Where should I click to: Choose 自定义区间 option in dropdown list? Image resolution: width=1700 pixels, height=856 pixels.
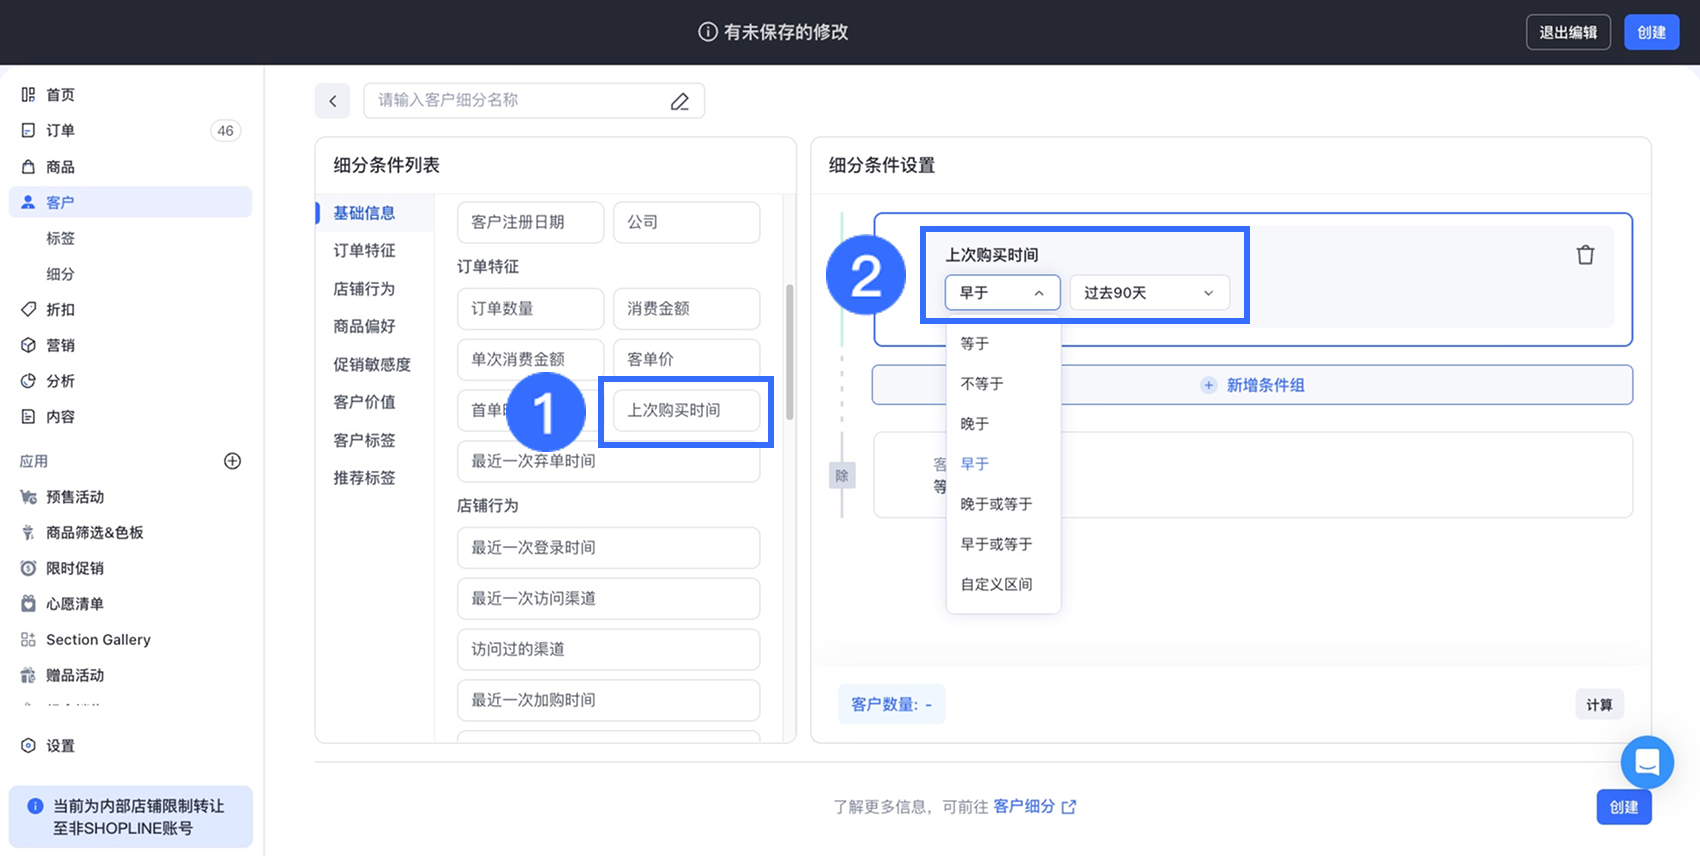click(996, 584)
